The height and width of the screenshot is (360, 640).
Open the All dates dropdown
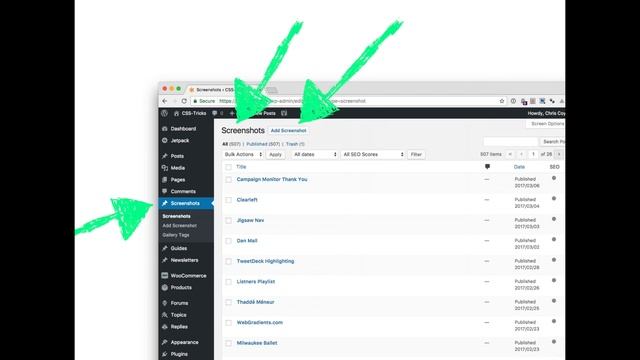[x=315, y=154]
